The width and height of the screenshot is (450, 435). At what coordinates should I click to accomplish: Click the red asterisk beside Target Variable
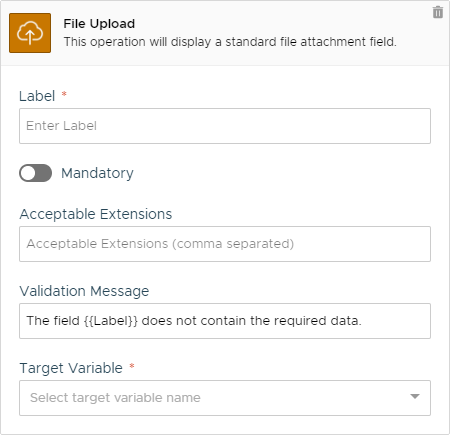pyautogui.click(x=132, y=366)
